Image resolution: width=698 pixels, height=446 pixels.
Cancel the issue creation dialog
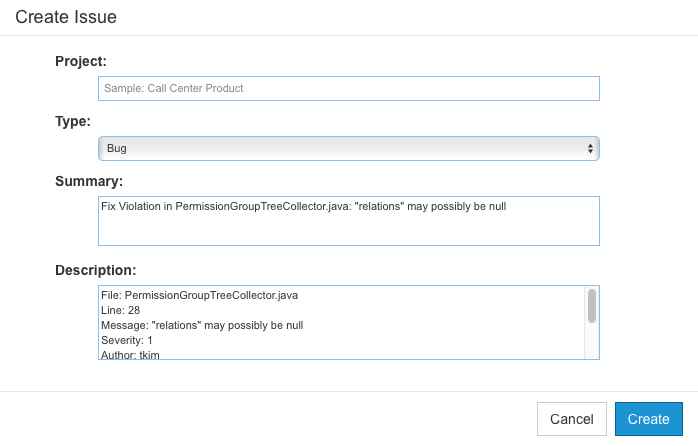pos(572,419)
